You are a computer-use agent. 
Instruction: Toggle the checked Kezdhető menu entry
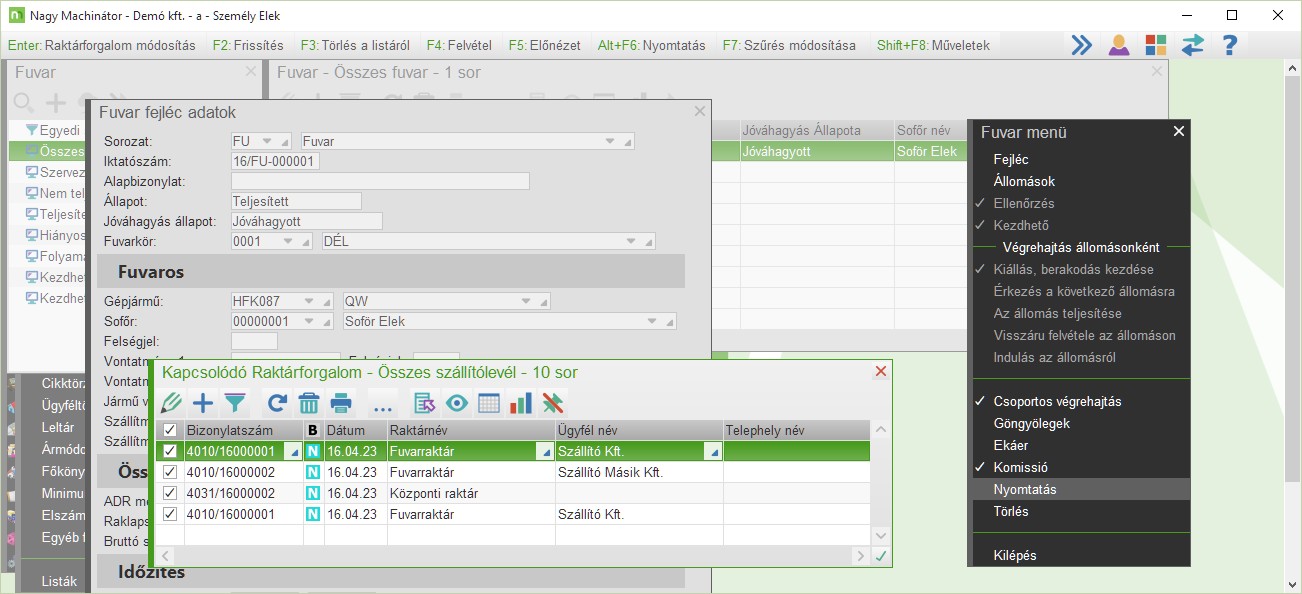coord(1021,225)
